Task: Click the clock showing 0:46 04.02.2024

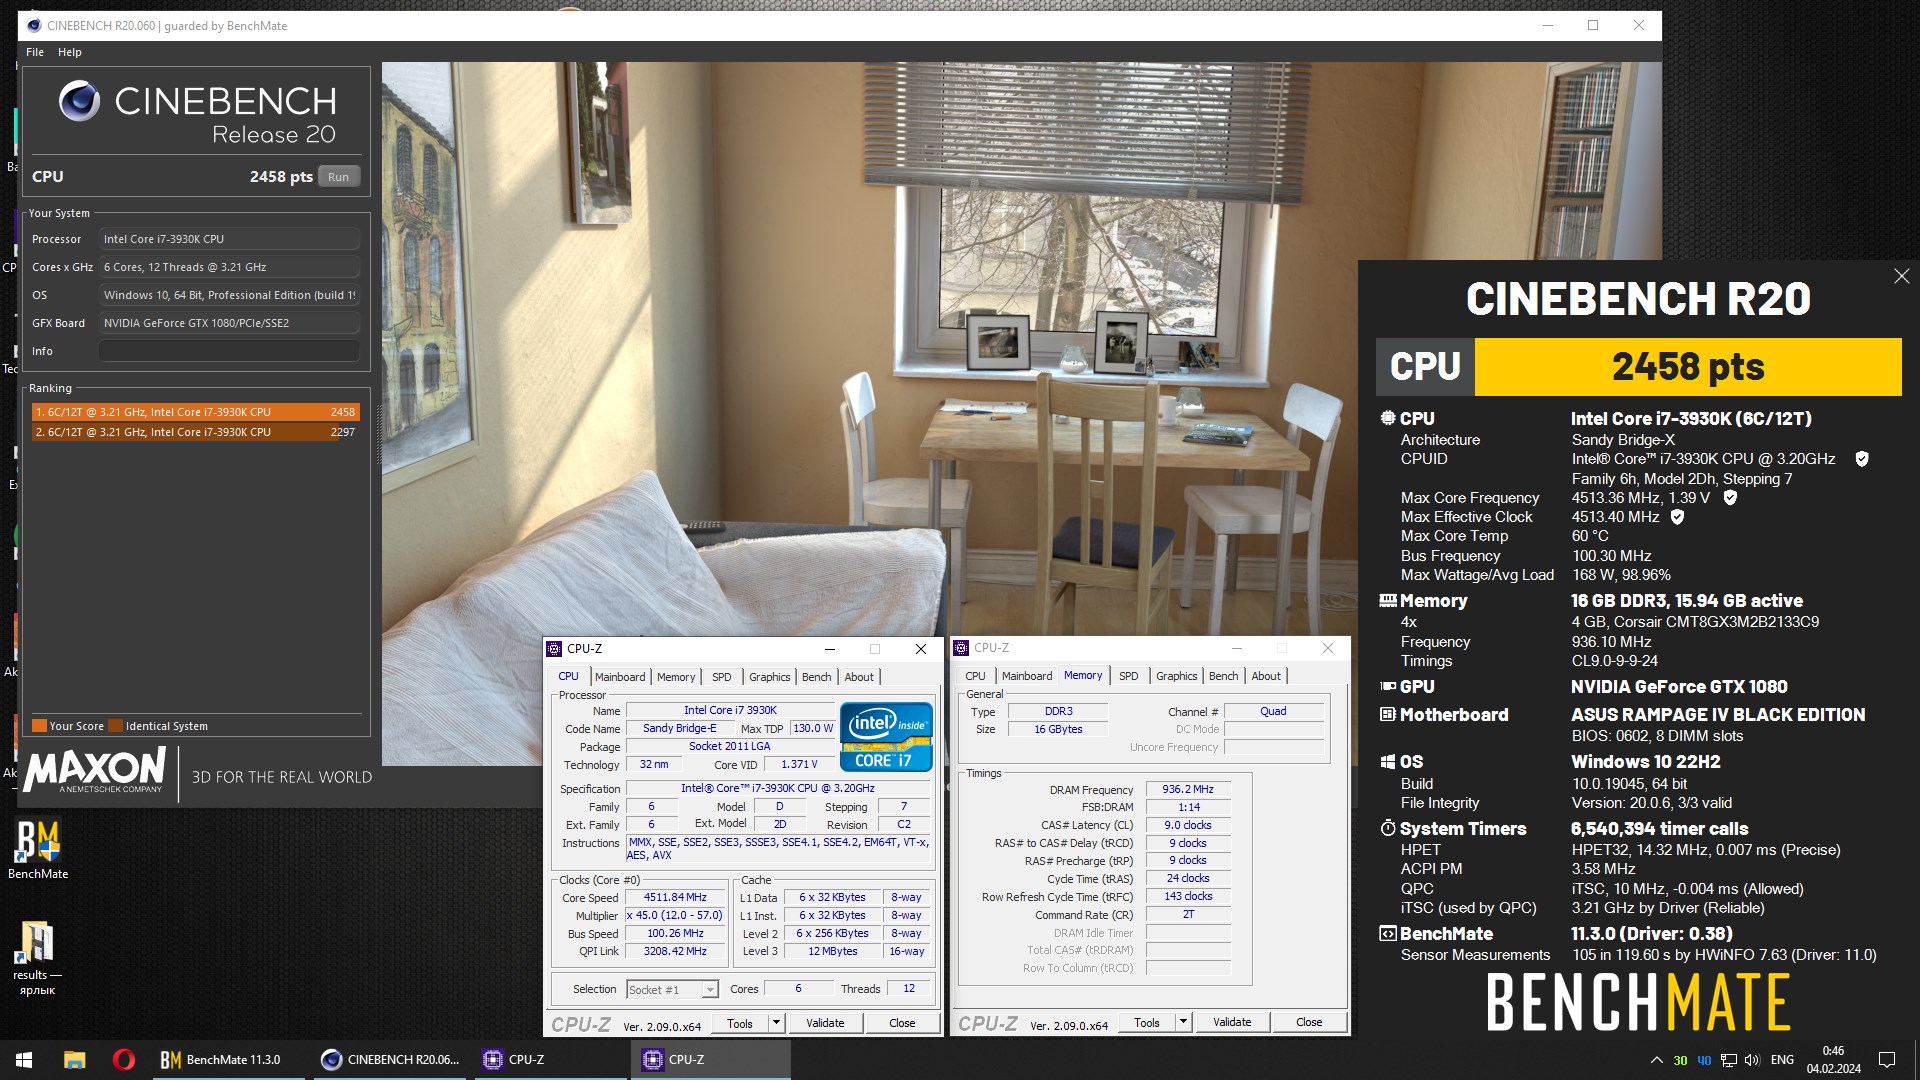Action: [x=1834, y=1060]
